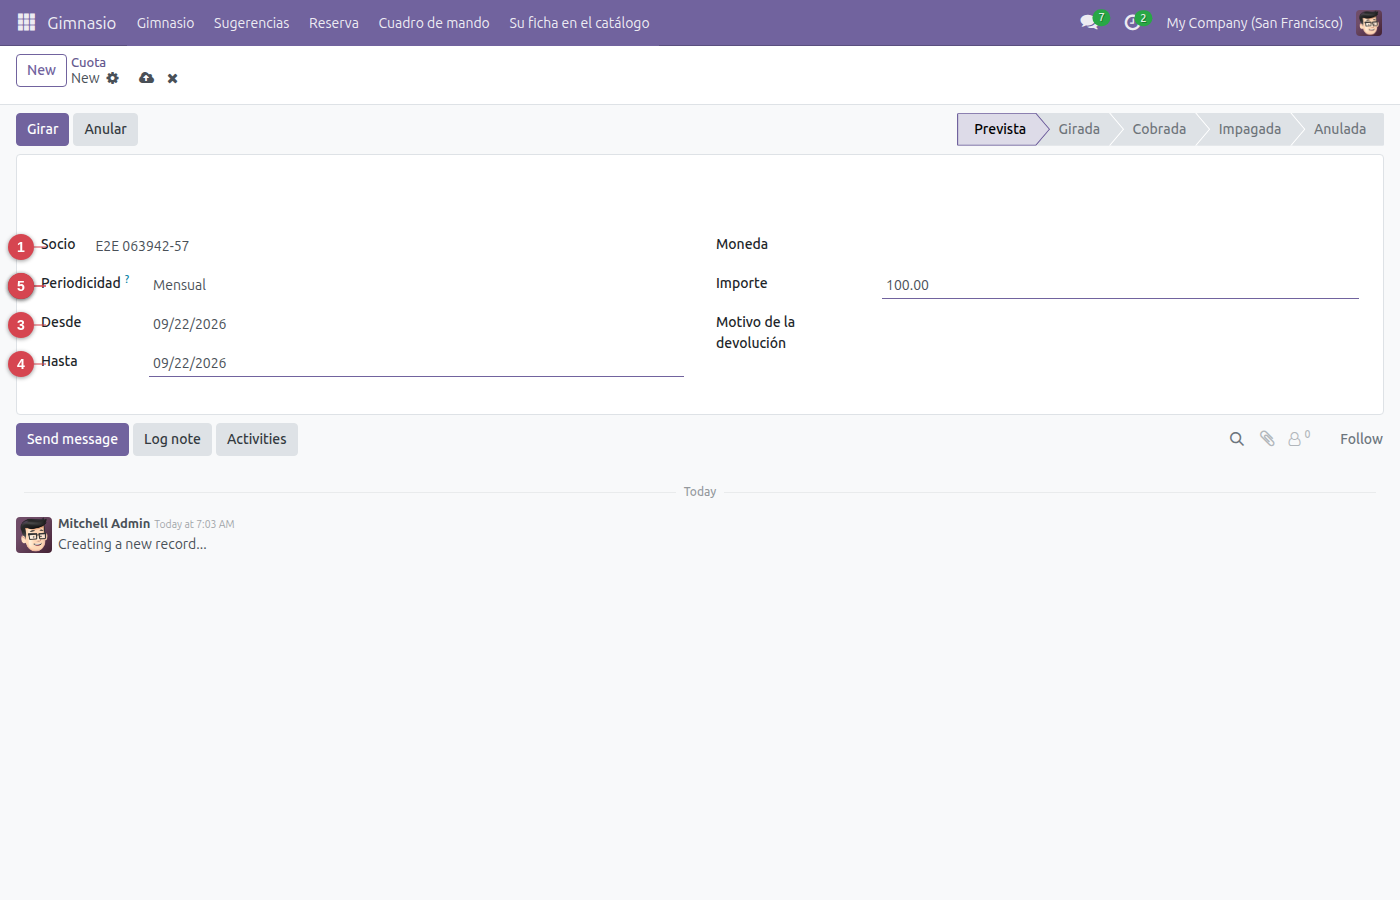Open the Sugerencias menu
Screen dimensions: 1400x900
(x=252, y=22)
